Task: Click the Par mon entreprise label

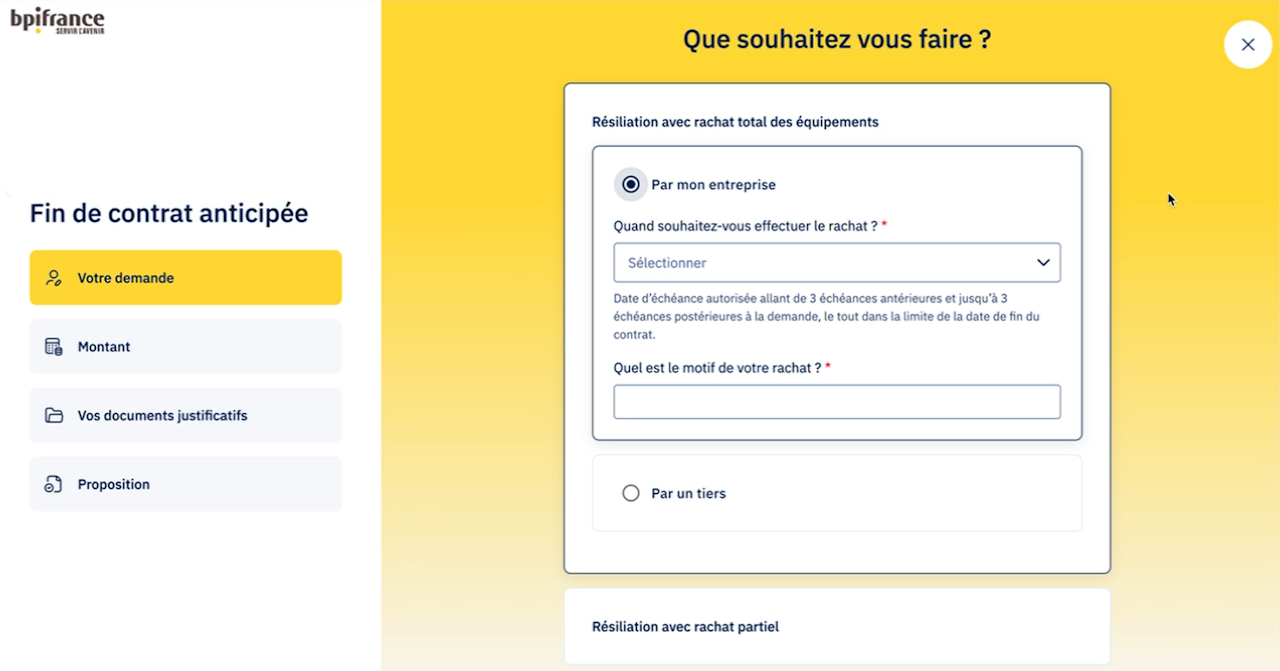Action: pos(713,185)
